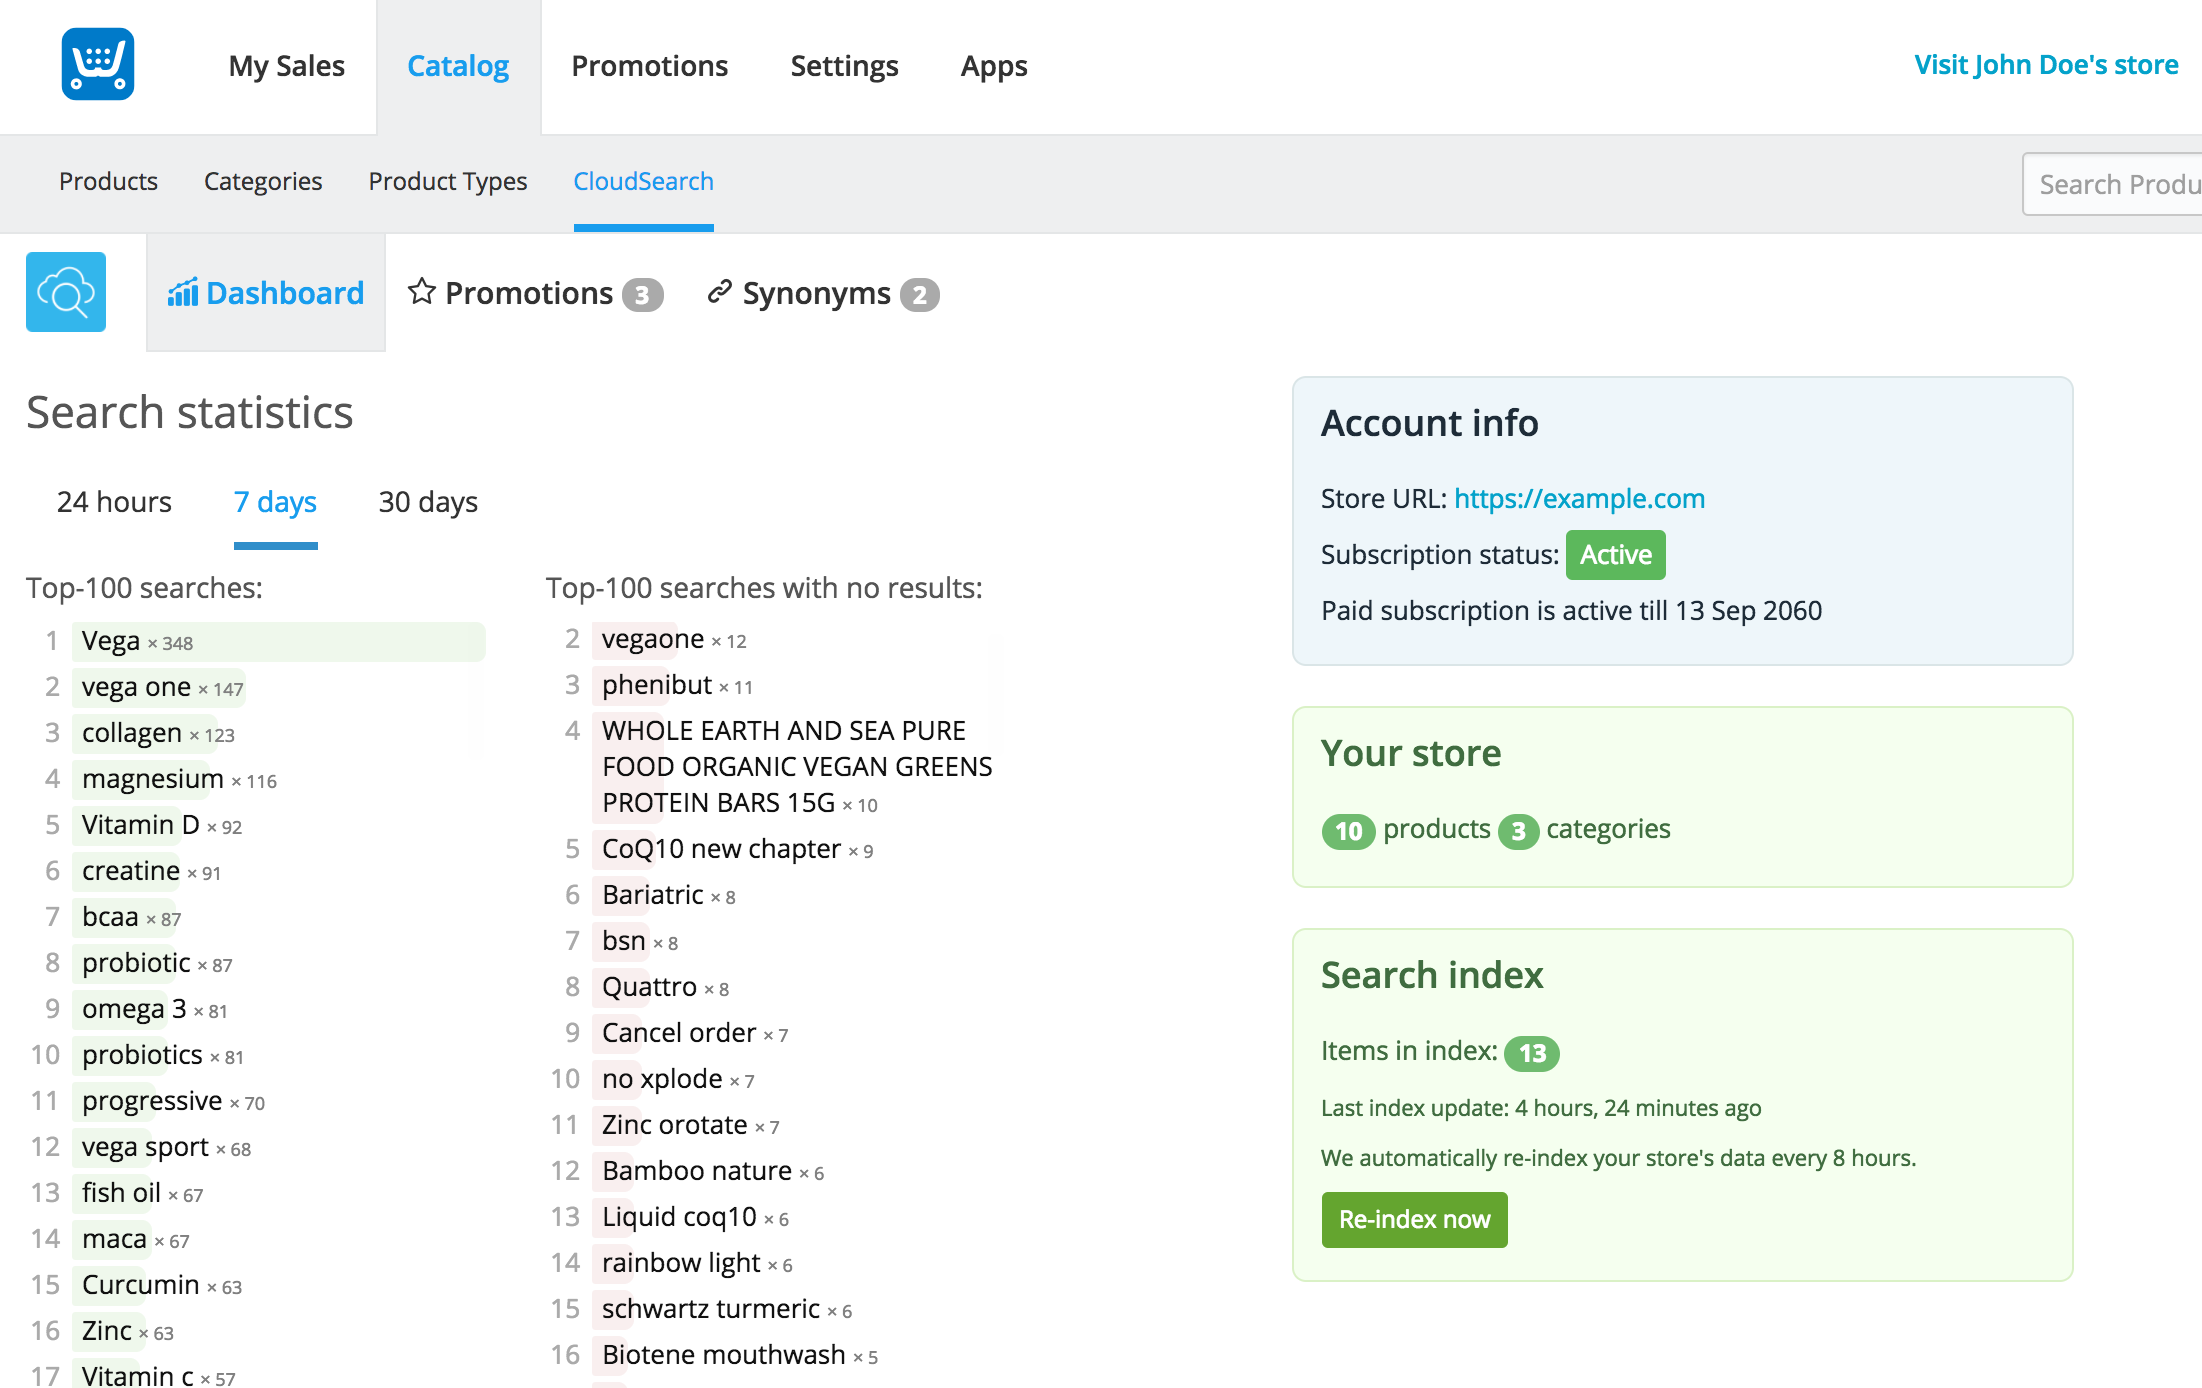Switch to the Products subtab

(108, 181)
